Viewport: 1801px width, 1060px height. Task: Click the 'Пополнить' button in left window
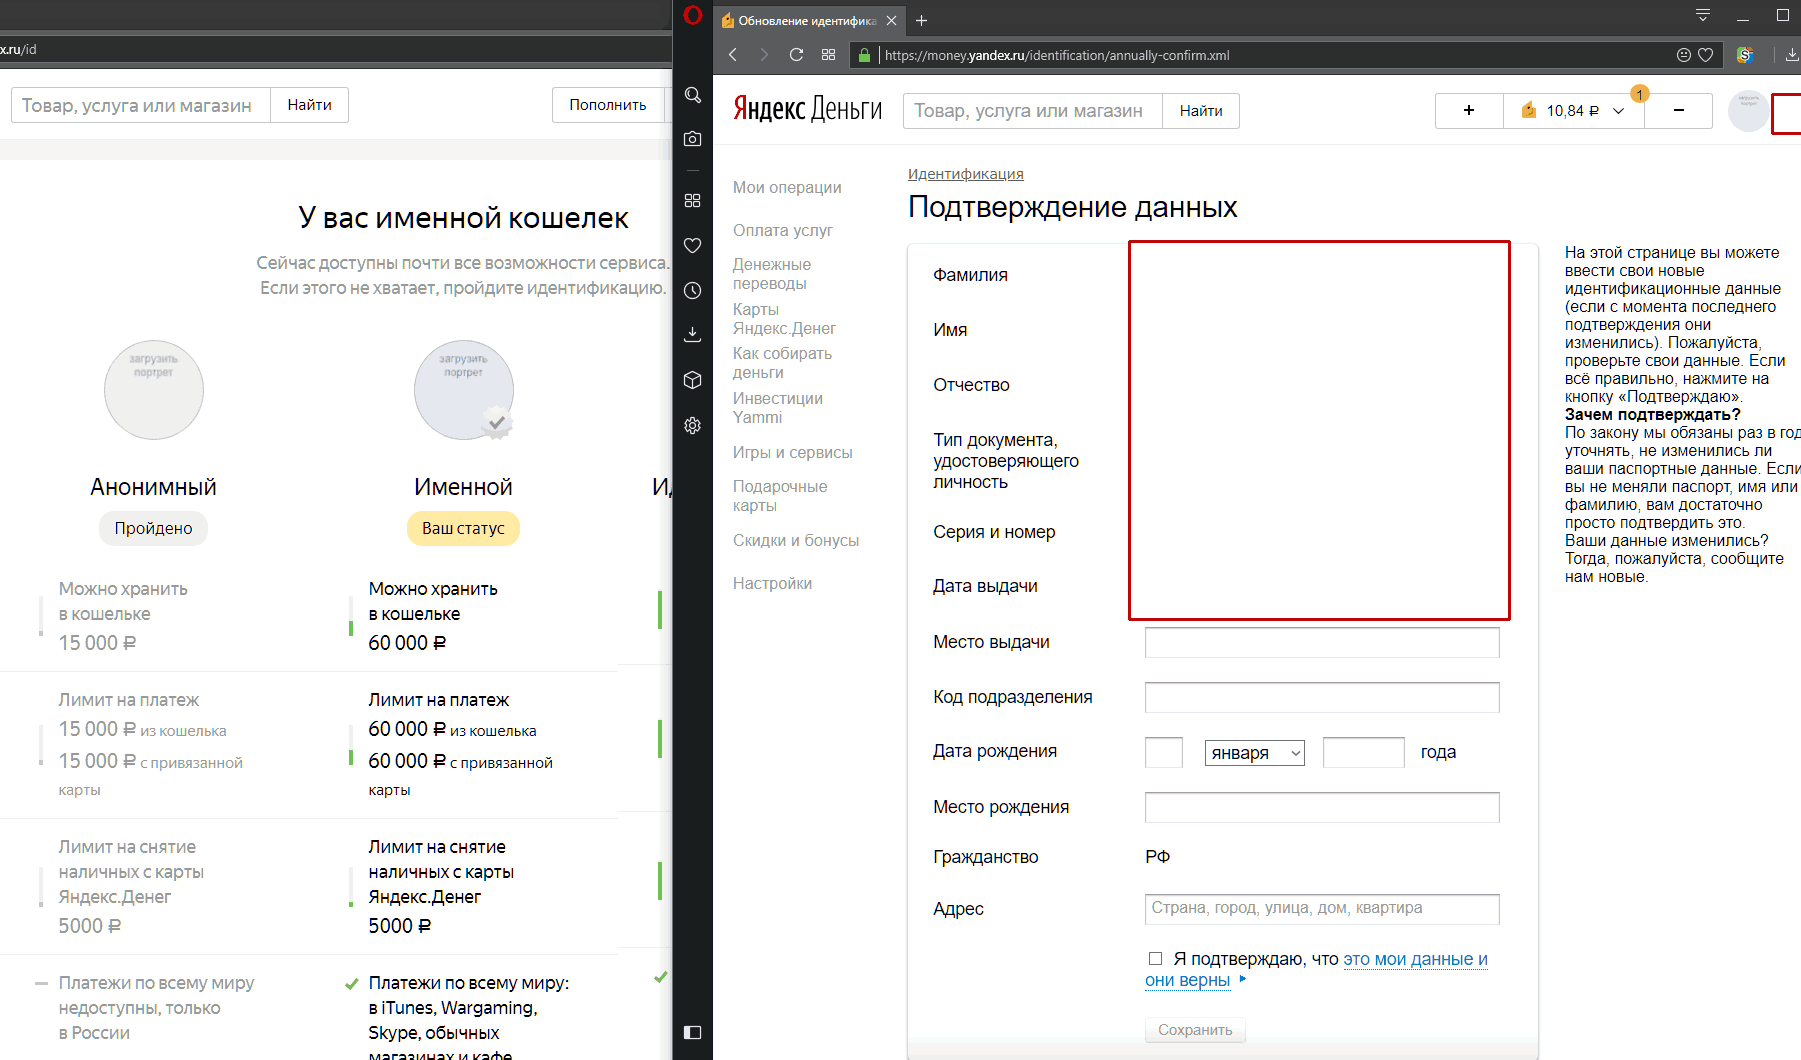(x=608, y=105)
